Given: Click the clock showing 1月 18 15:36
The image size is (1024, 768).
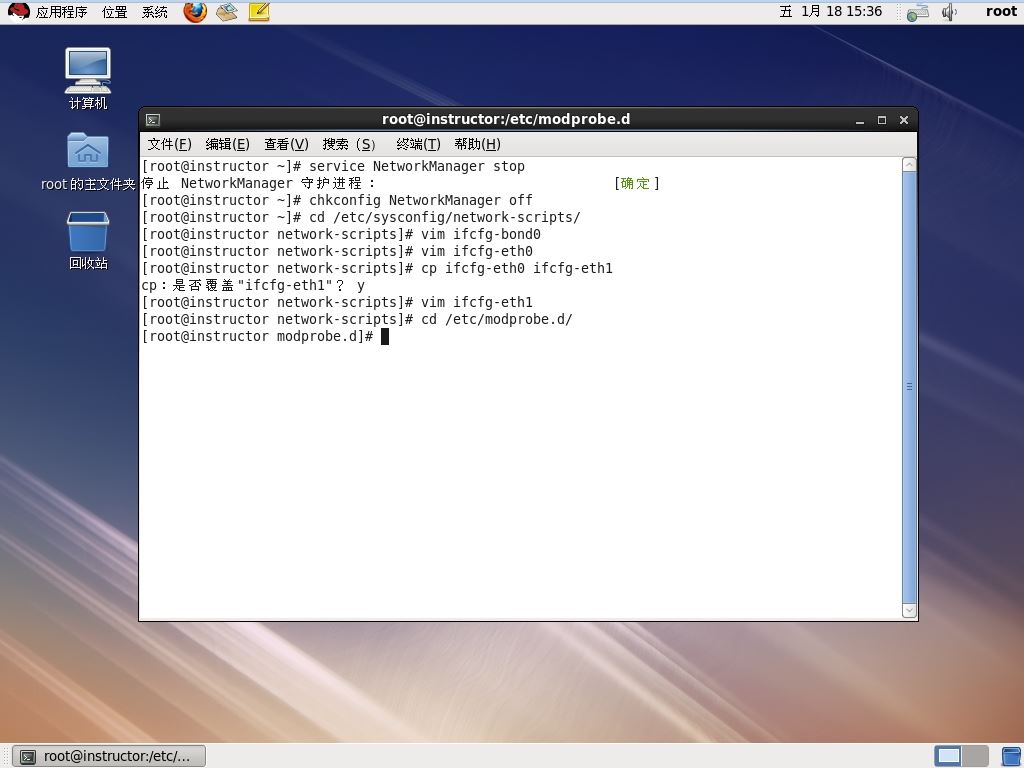Looking at the screenshot, I should tap(831, 12).
